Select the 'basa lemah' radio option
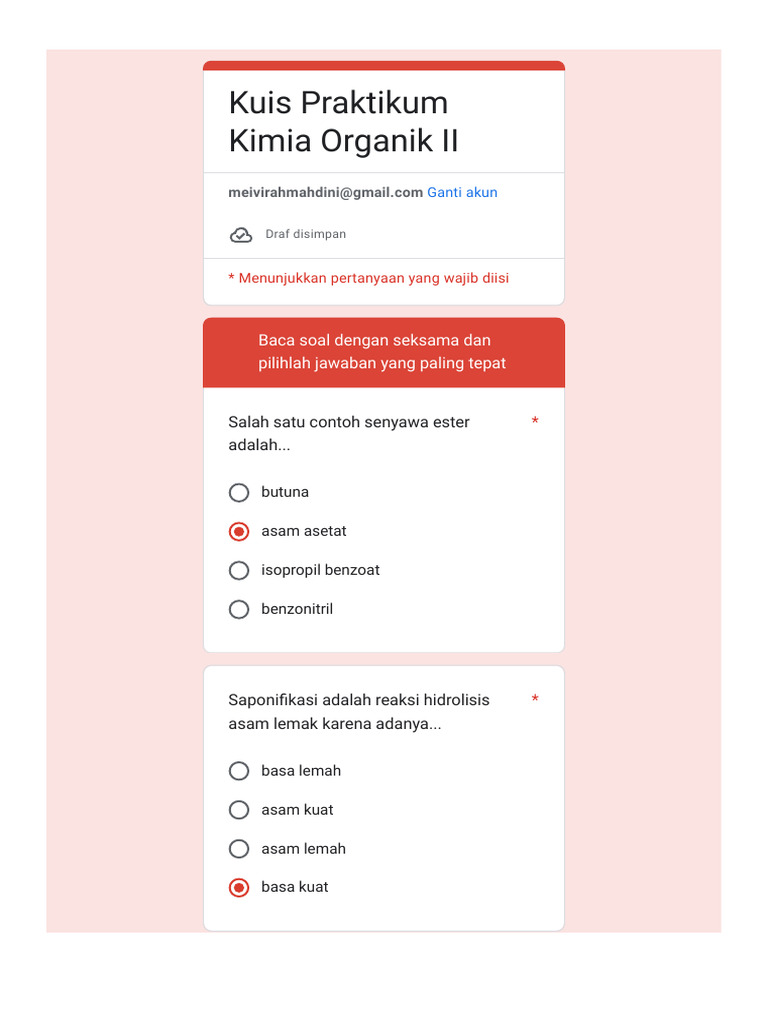This screenshot has width=768, height=1024. coord(239,771)
